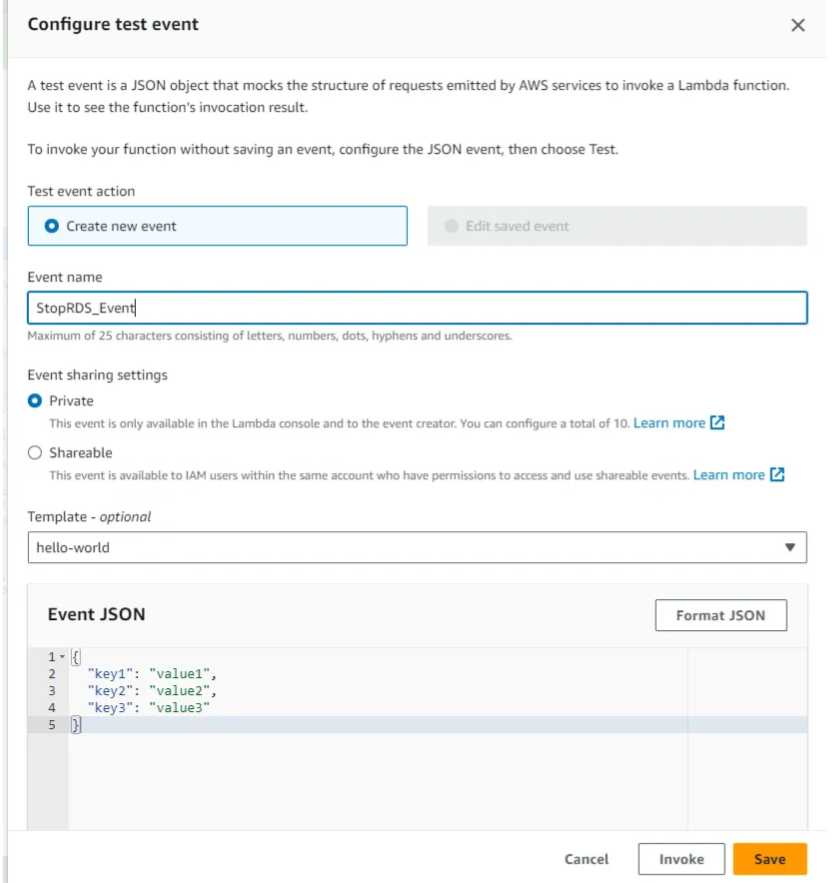
Task: Open Learn more link for Private events
Action: [669, 423]
